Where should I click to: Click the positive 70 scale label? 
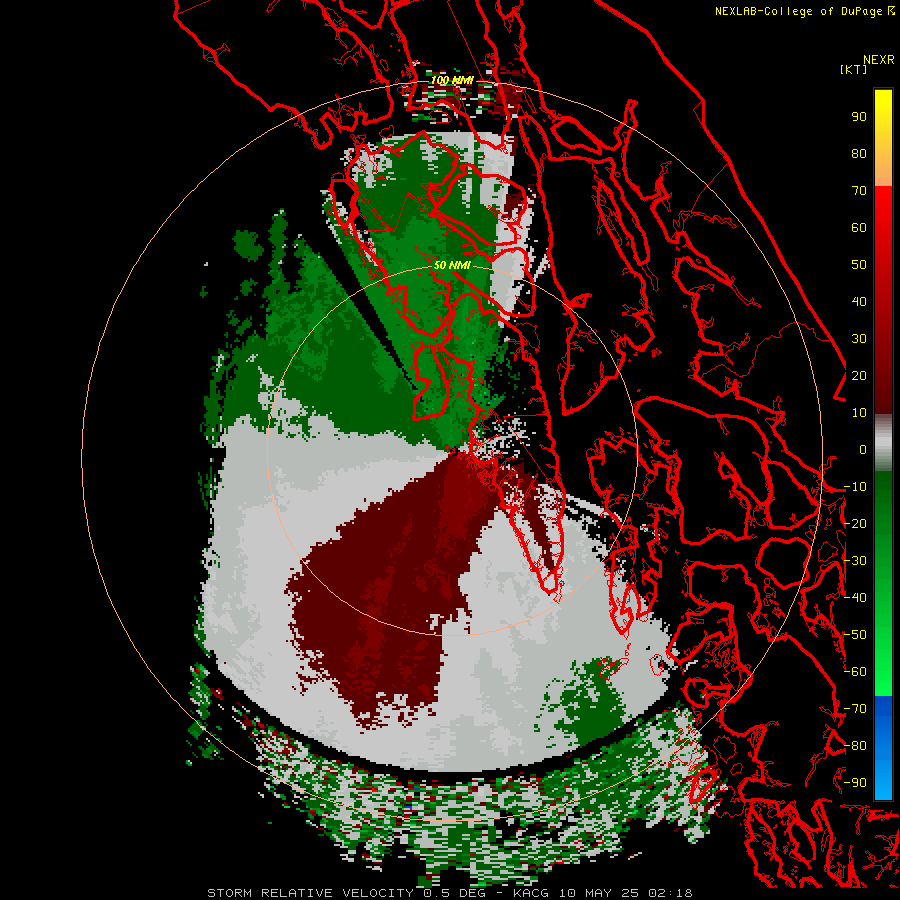point(859,191)
